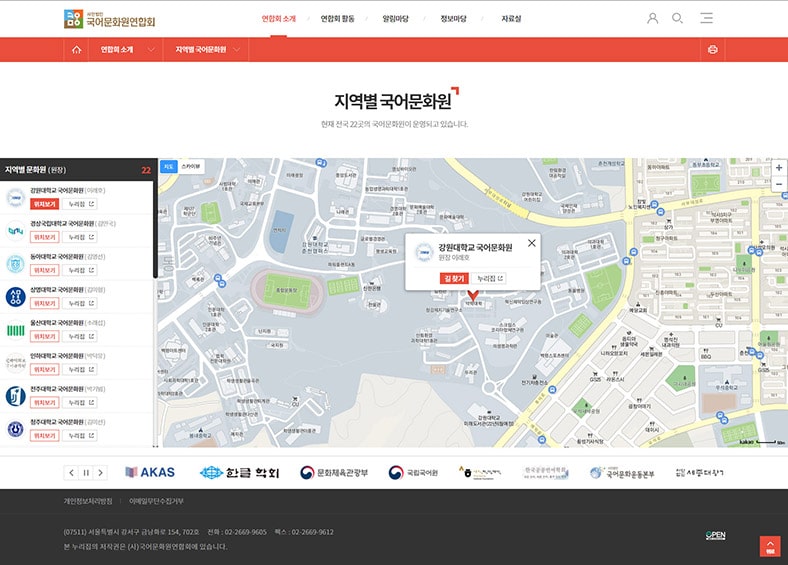Open the search magnifier icon
The width and height of the screenshot is (788, 565).
coord(678,18)
